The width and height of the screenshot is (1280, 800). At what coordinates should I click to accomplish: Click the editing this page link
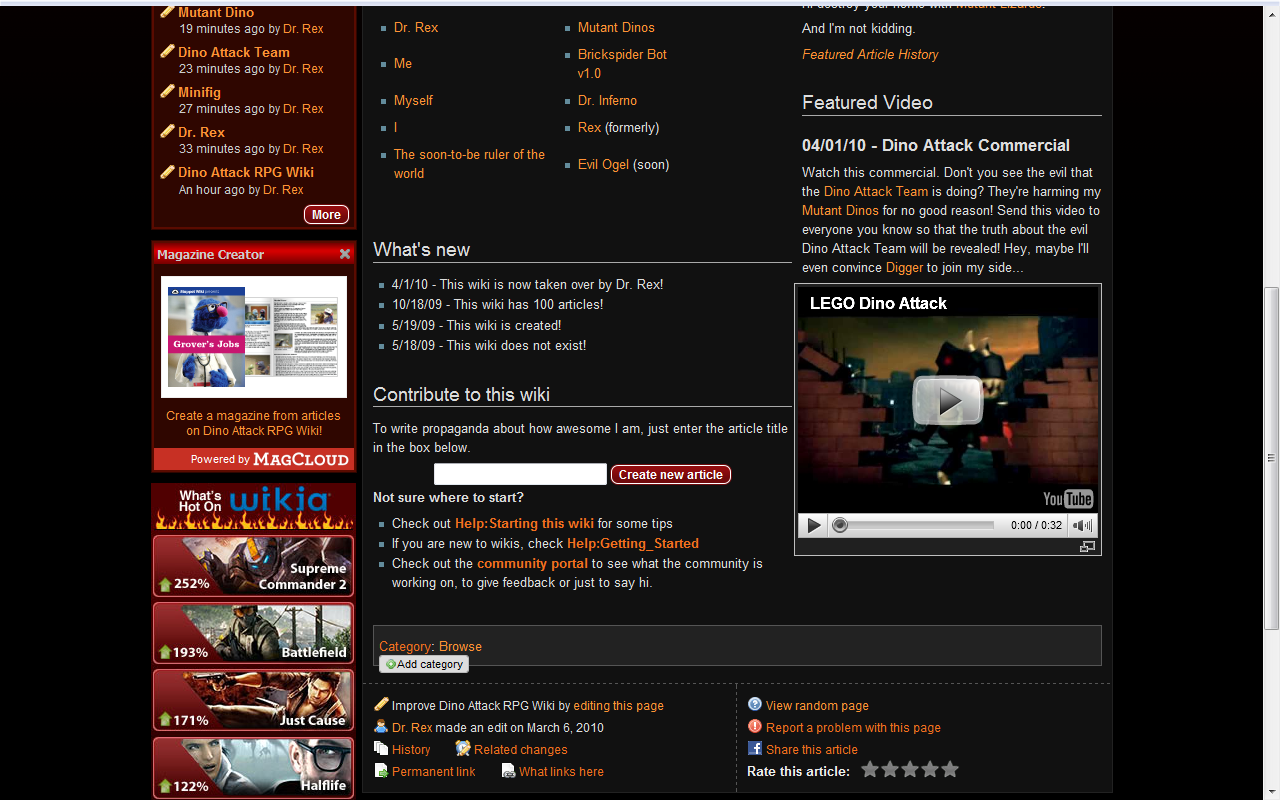point(618,705)
